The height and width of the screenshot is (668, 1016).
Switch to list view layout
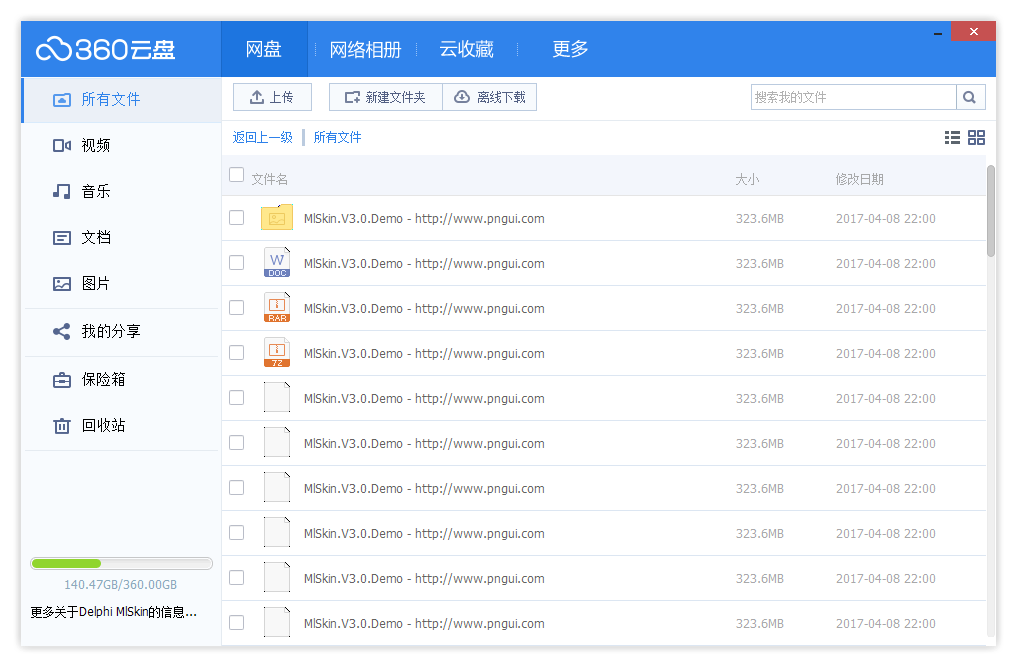tap(952, 138)
